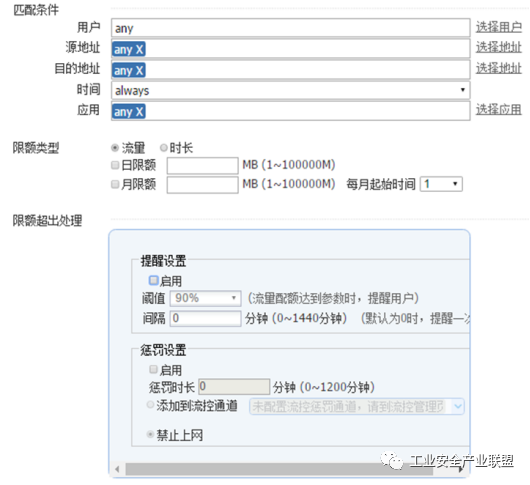Tick 启用 under 惩罚设置
The width and height of the screenshot is (530, 485).
[153, 369]
